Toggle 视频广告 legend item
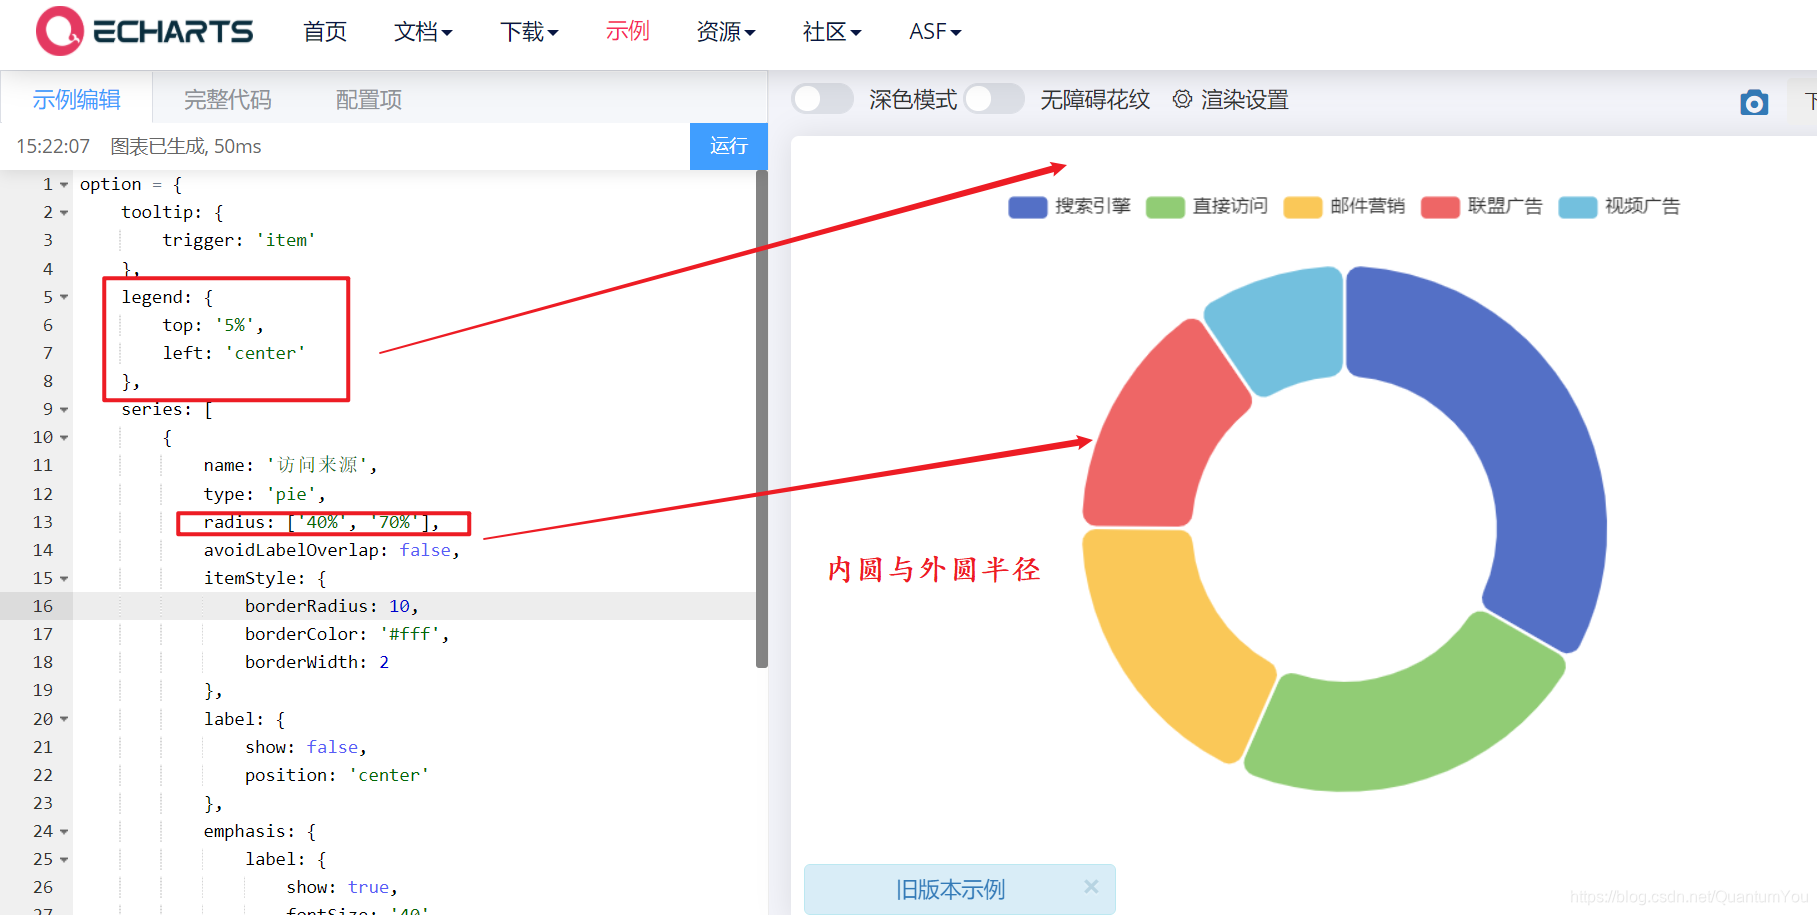This screenshot has width=1817, height=915. pos(1619,206)
